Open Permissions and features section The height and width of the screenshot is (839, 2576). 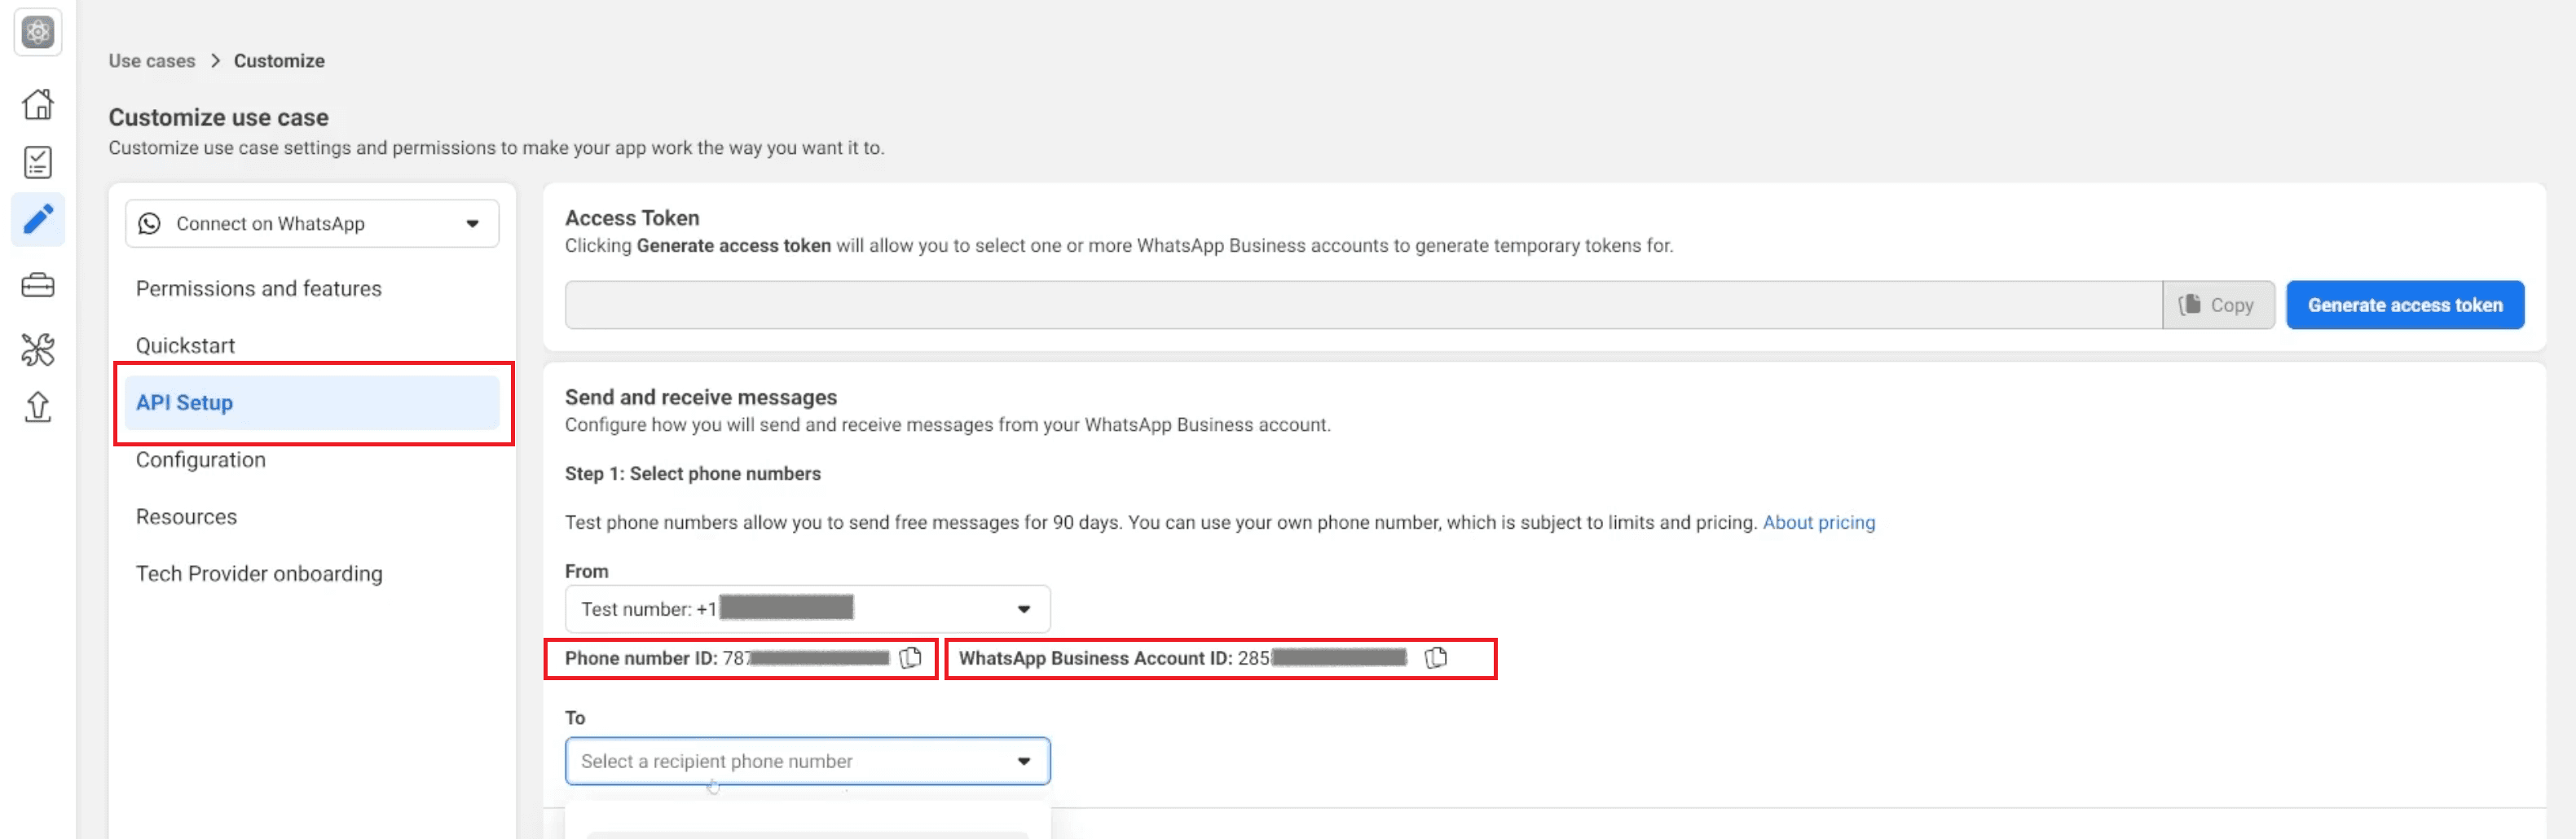pyautogui.click(x=259, y=288)
